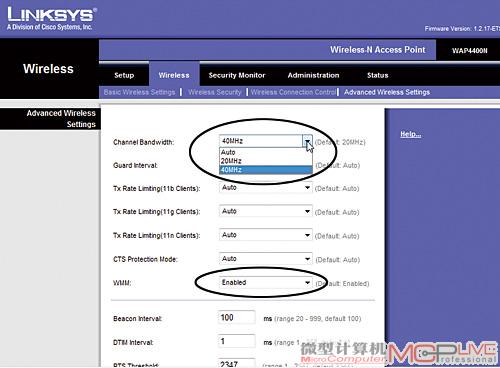The height and width of the screenshot is (368, 500).
Task: Click the Help link
Action: pos(410,134)
